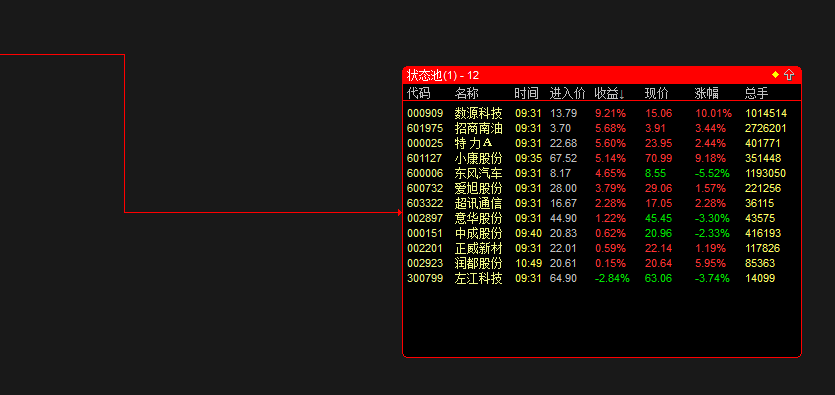
Task: Sort by the 代码 column header
Action: point(419,93)
